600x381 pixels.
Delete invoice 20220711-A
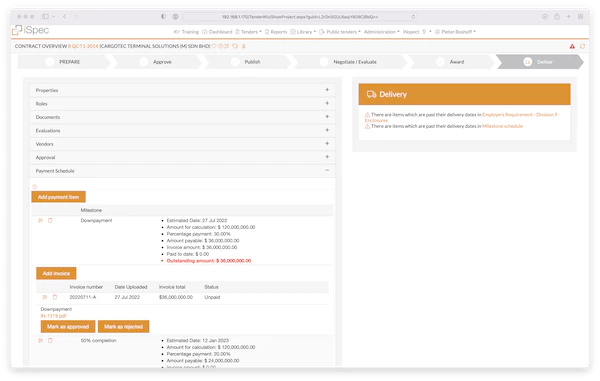55,297
